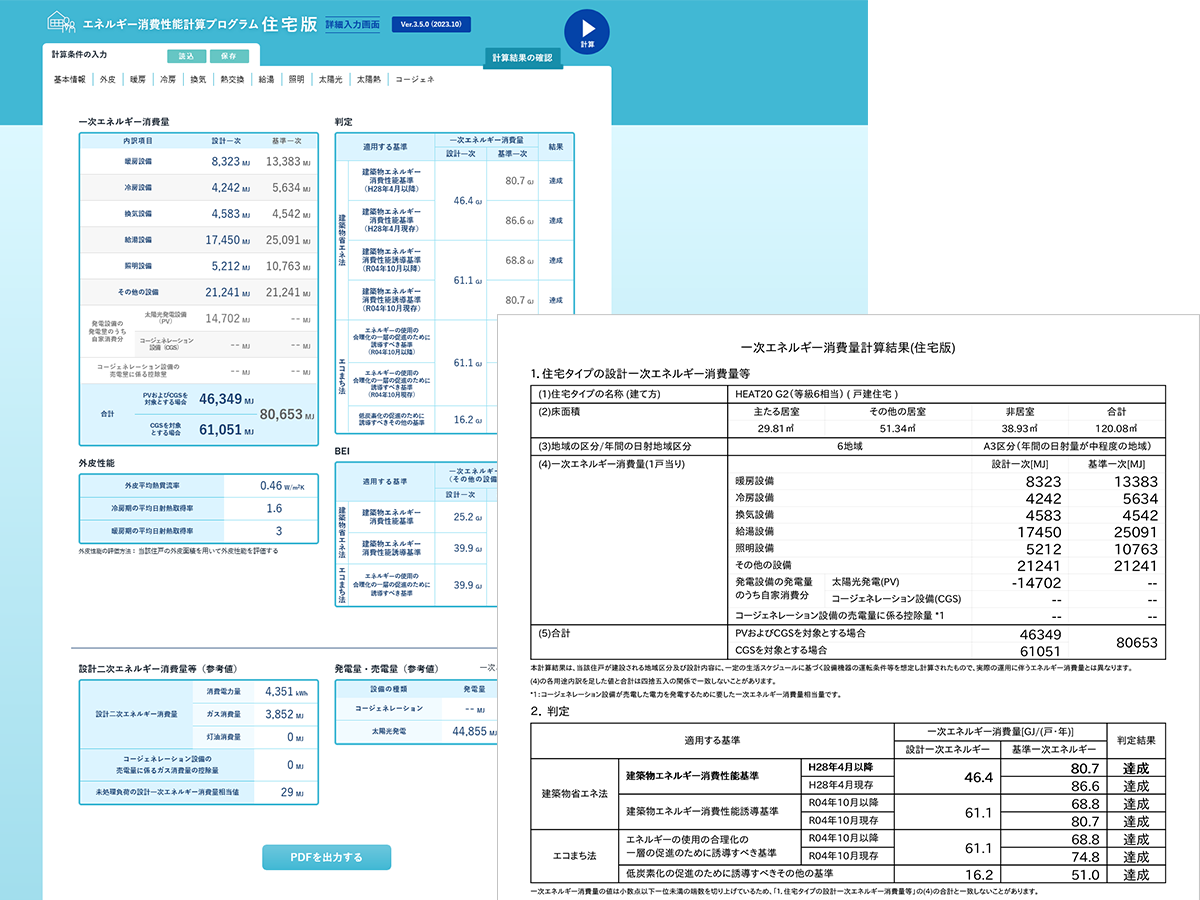
Task: Click the 暖房期の平均日射熱取得率 value 3
Action: [x=279, y=530]
